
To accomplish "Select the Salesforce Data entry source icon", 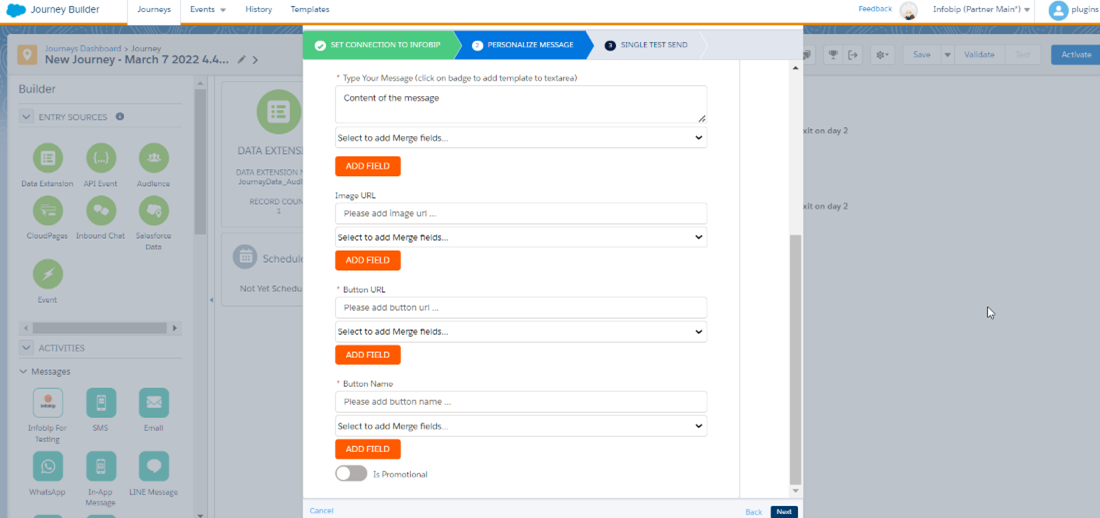I will pyautogui.click(x=154, y=211).
